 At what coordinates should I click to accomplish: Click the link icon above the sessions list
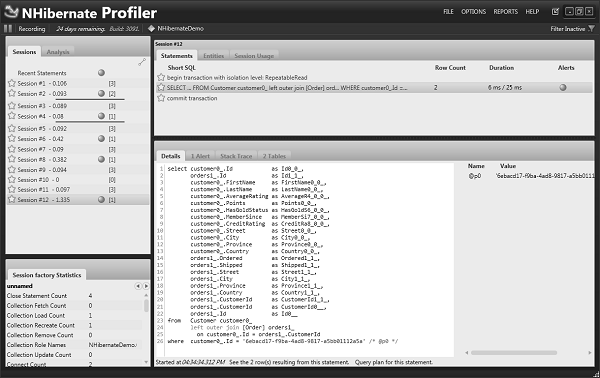click(x=142, y=62)
